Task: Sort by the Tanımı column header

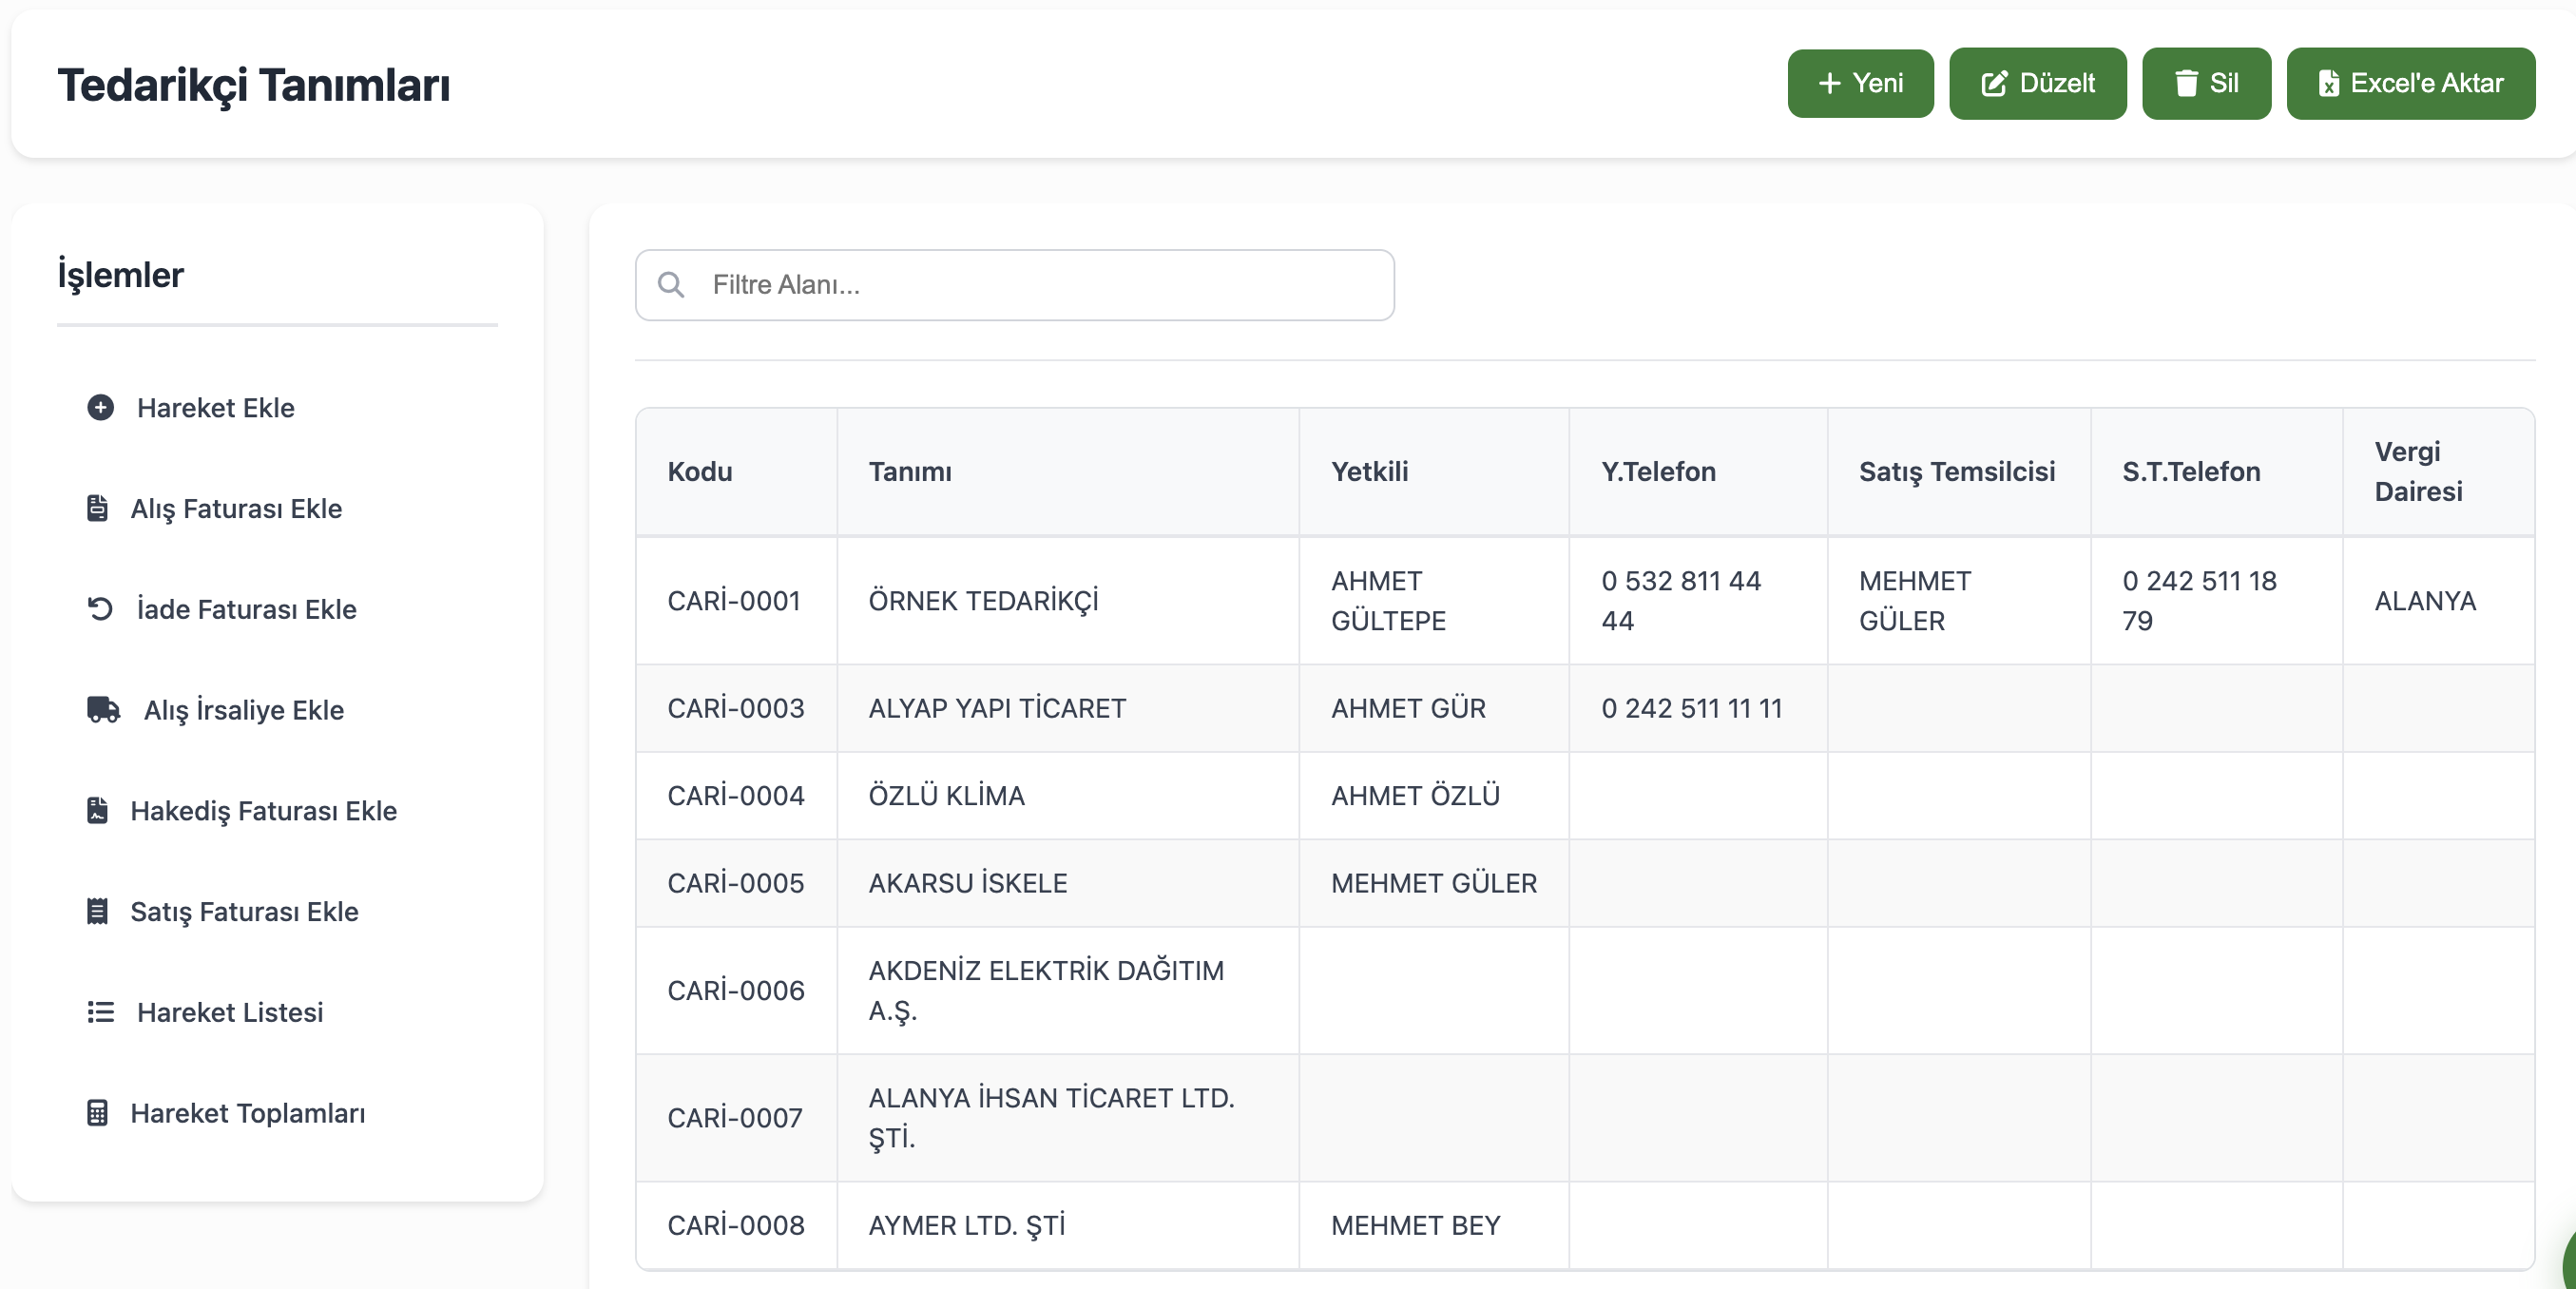Action: pos(910,471)
